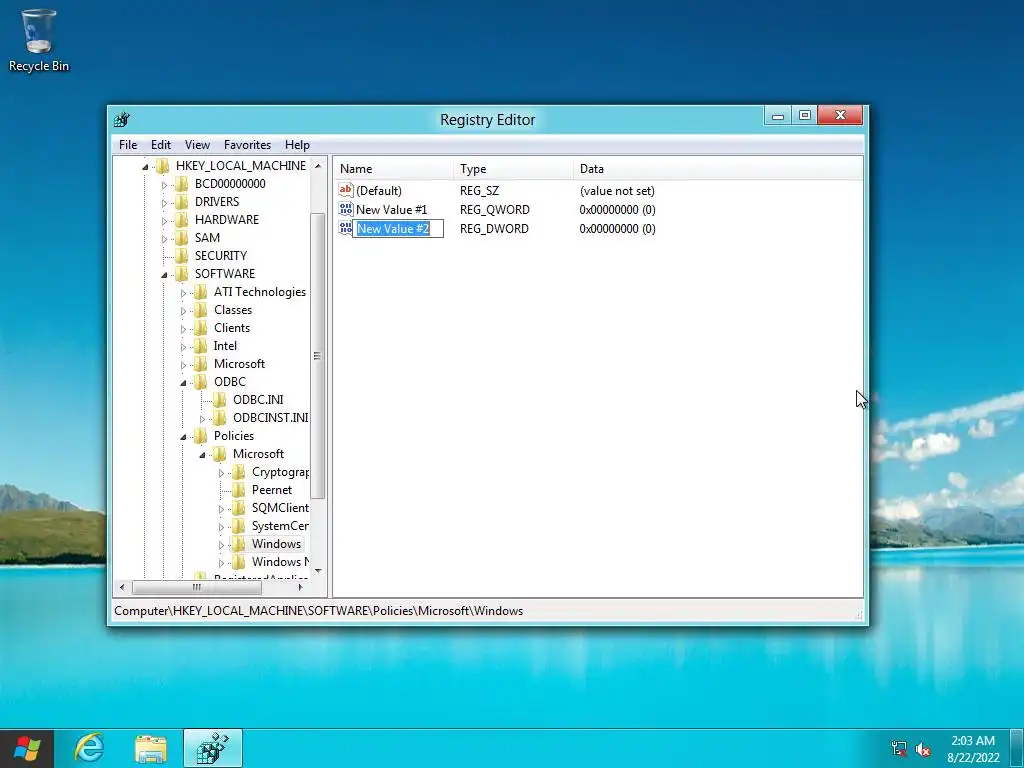Expand the HARDWARE key
The image size is (1024, 768).
165,221
